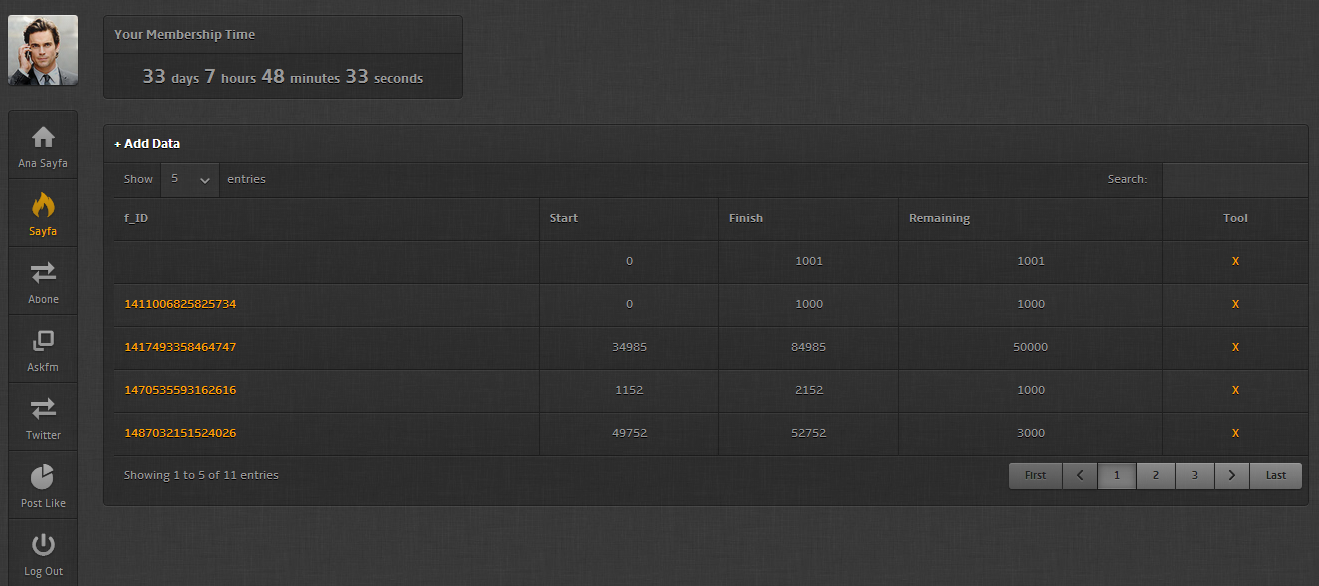Click the + Add Data link
The image size is (1319, 586).
[x=147, y=144]
